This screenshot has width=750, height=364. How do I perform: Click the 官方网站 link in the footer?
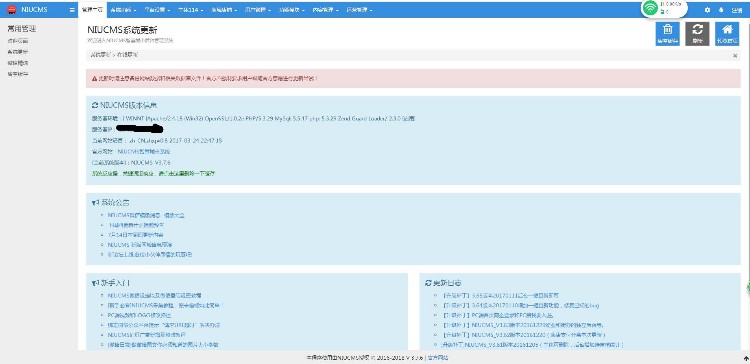[x=438, y=358]
